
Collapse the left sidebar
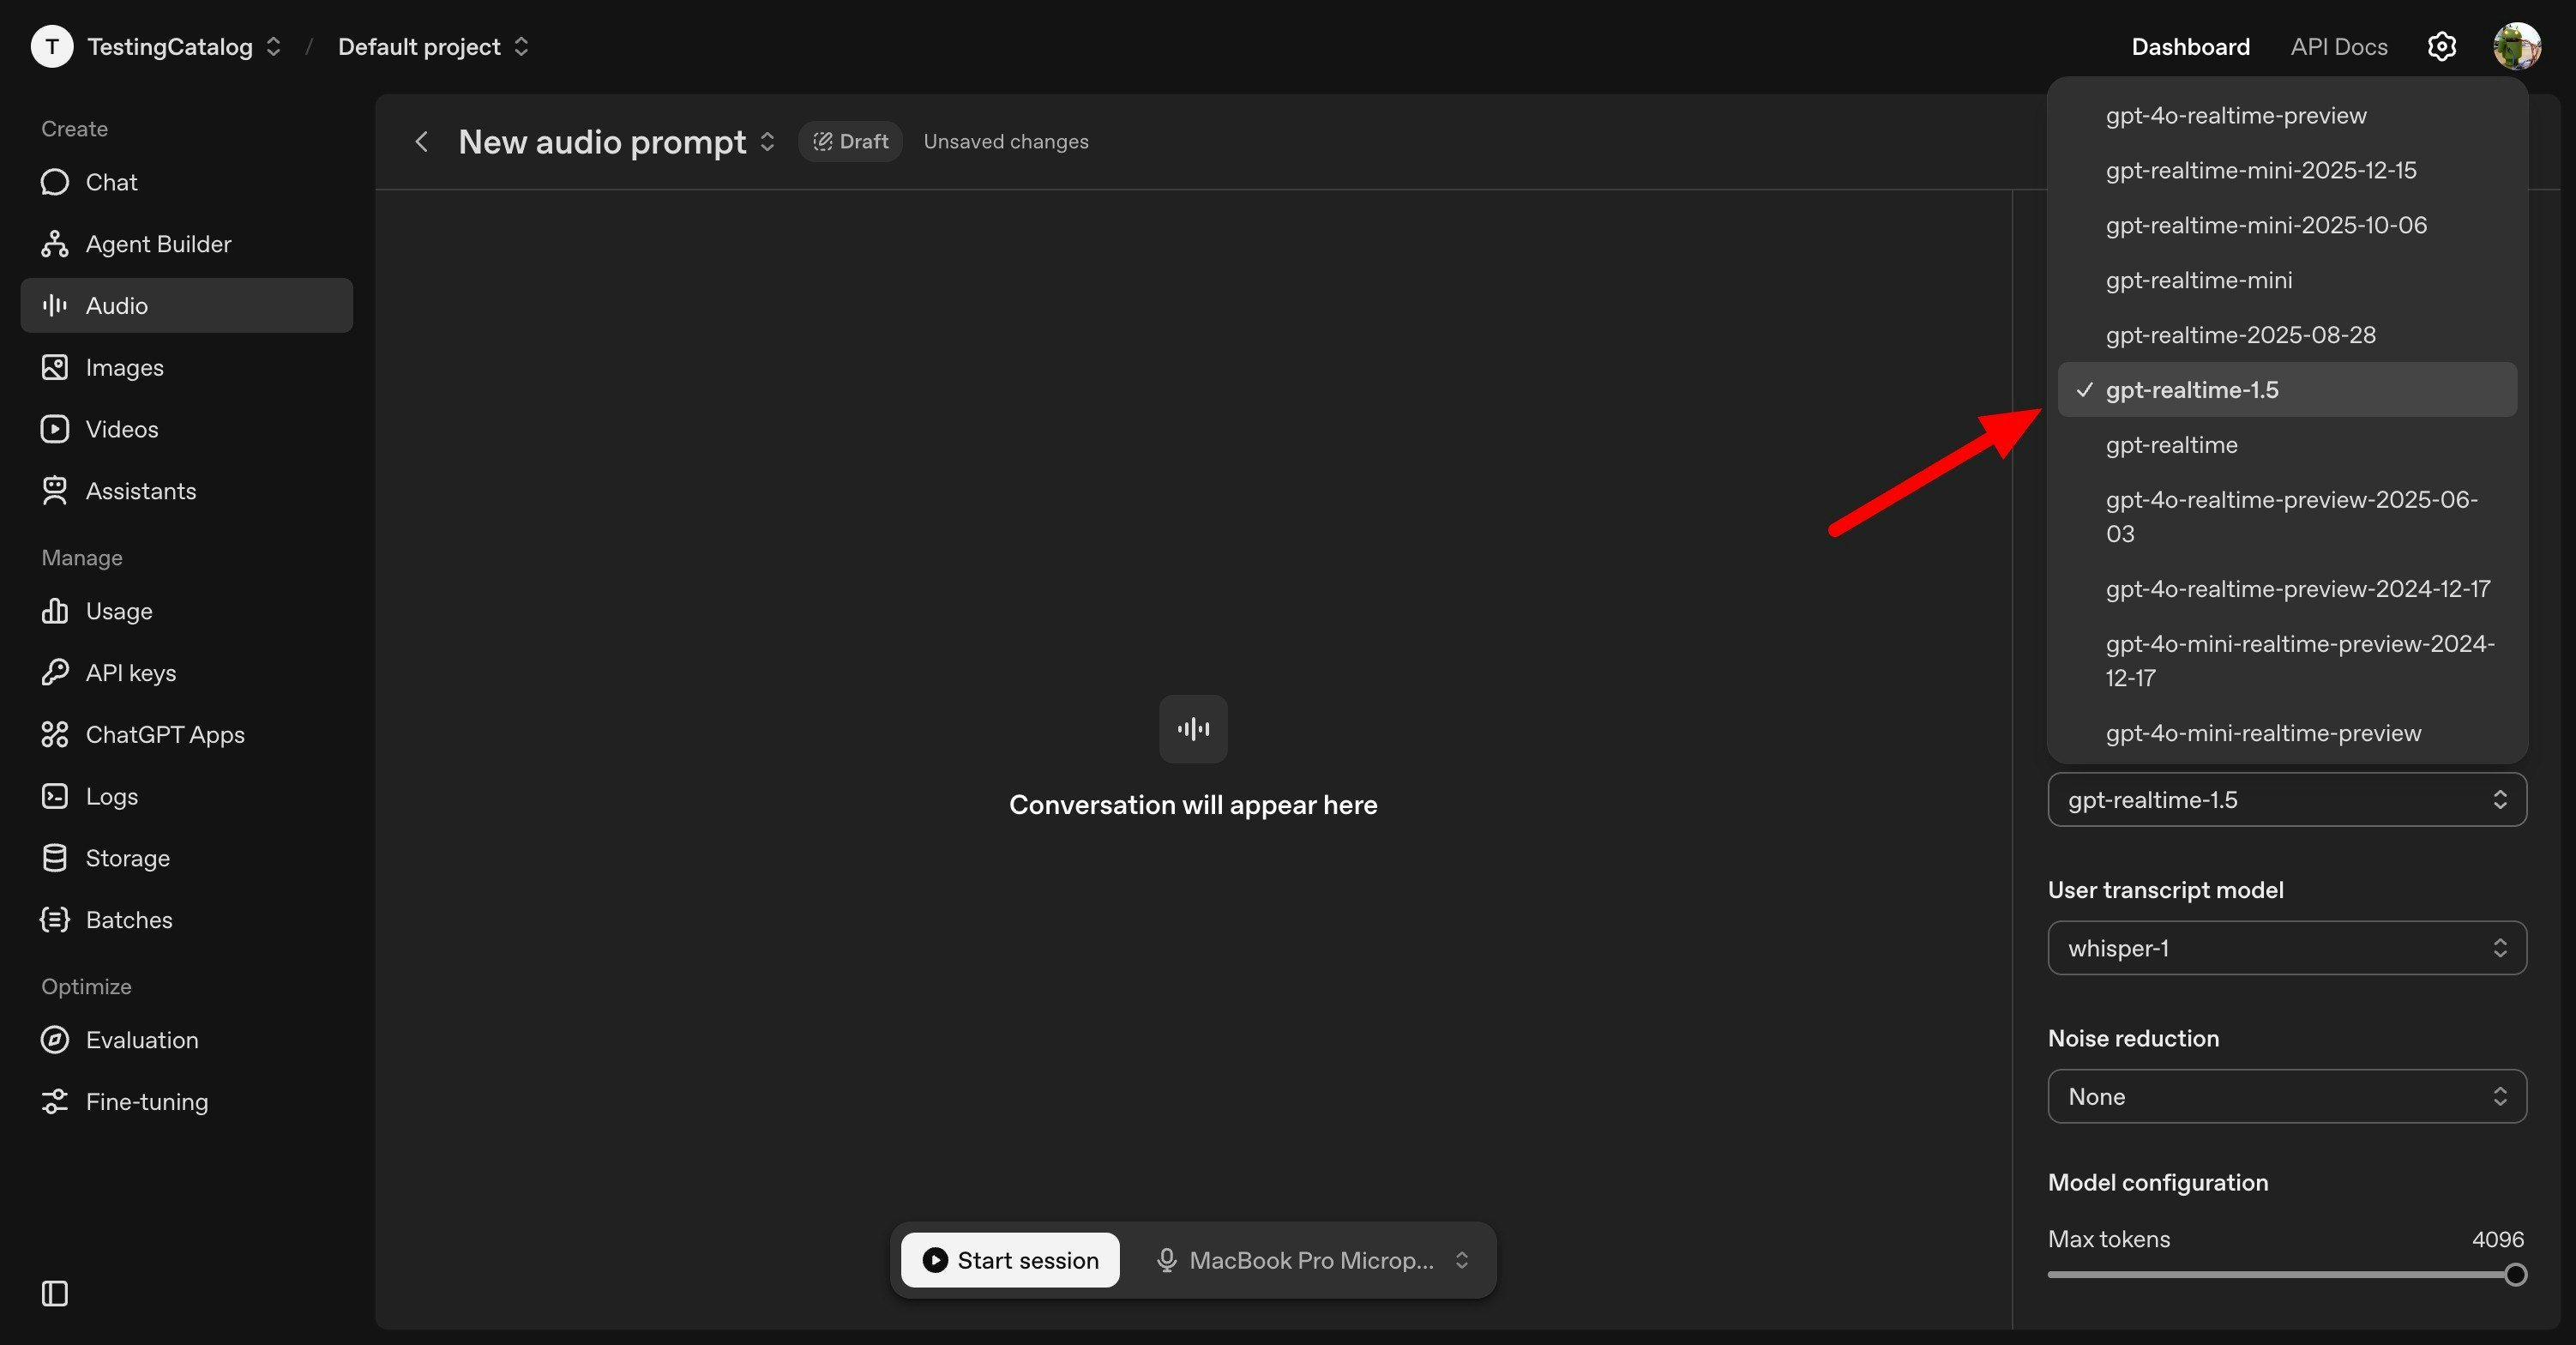pyautogui.click(x=54, y=1293)
